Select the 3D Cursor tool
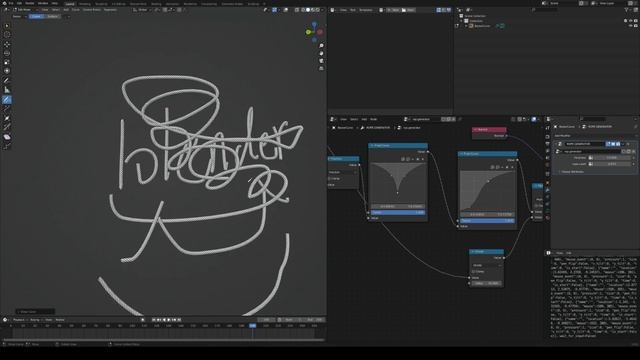Image resolution: width=640 pixels, height=360 pixels. pos(7,35)
